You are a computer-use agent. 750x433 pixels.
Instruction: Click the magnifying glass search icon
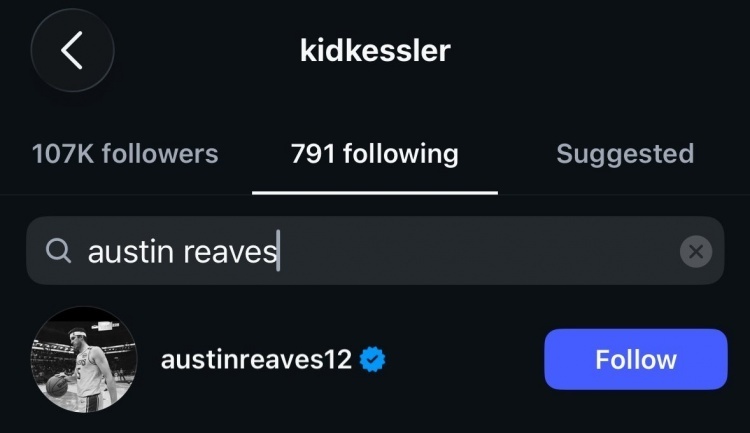point(58,251)
